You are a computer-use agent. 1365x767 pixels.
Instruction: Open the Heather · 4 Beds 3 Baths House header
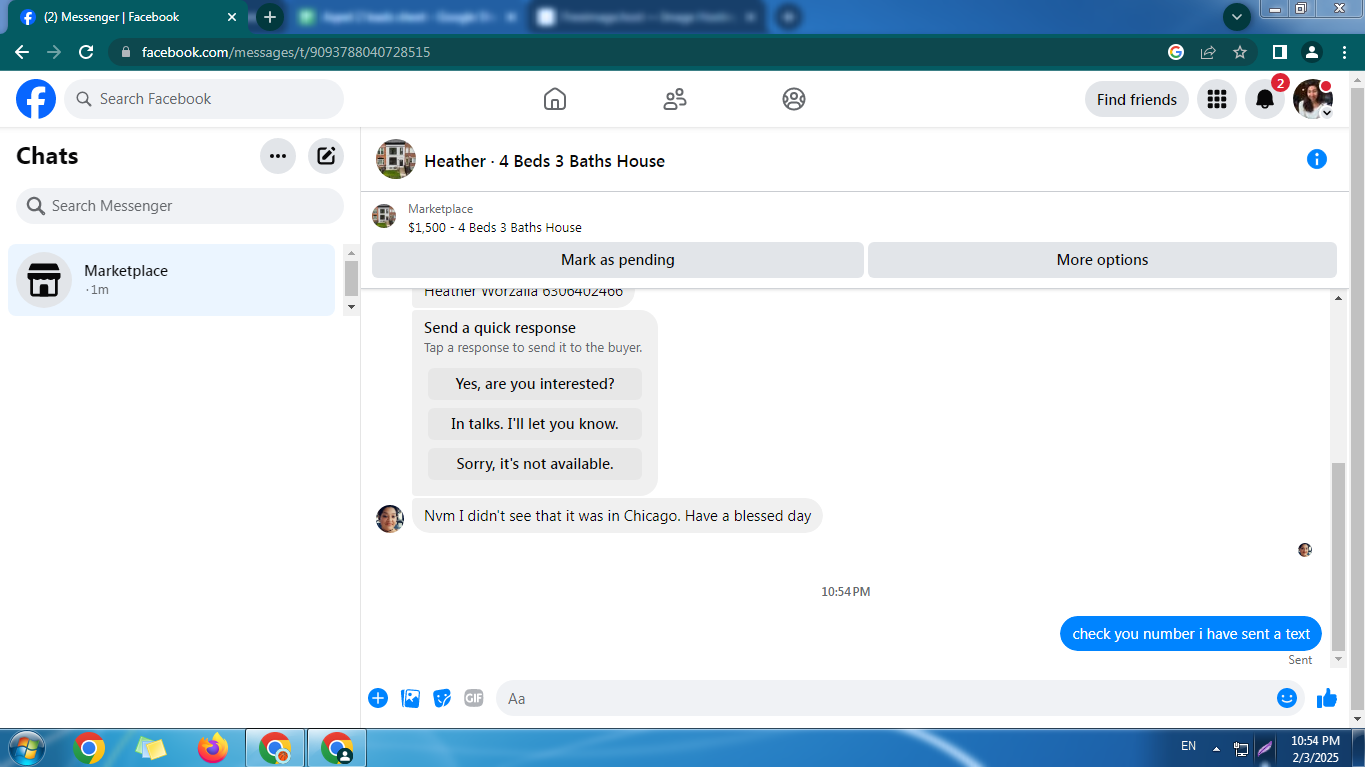544,161
